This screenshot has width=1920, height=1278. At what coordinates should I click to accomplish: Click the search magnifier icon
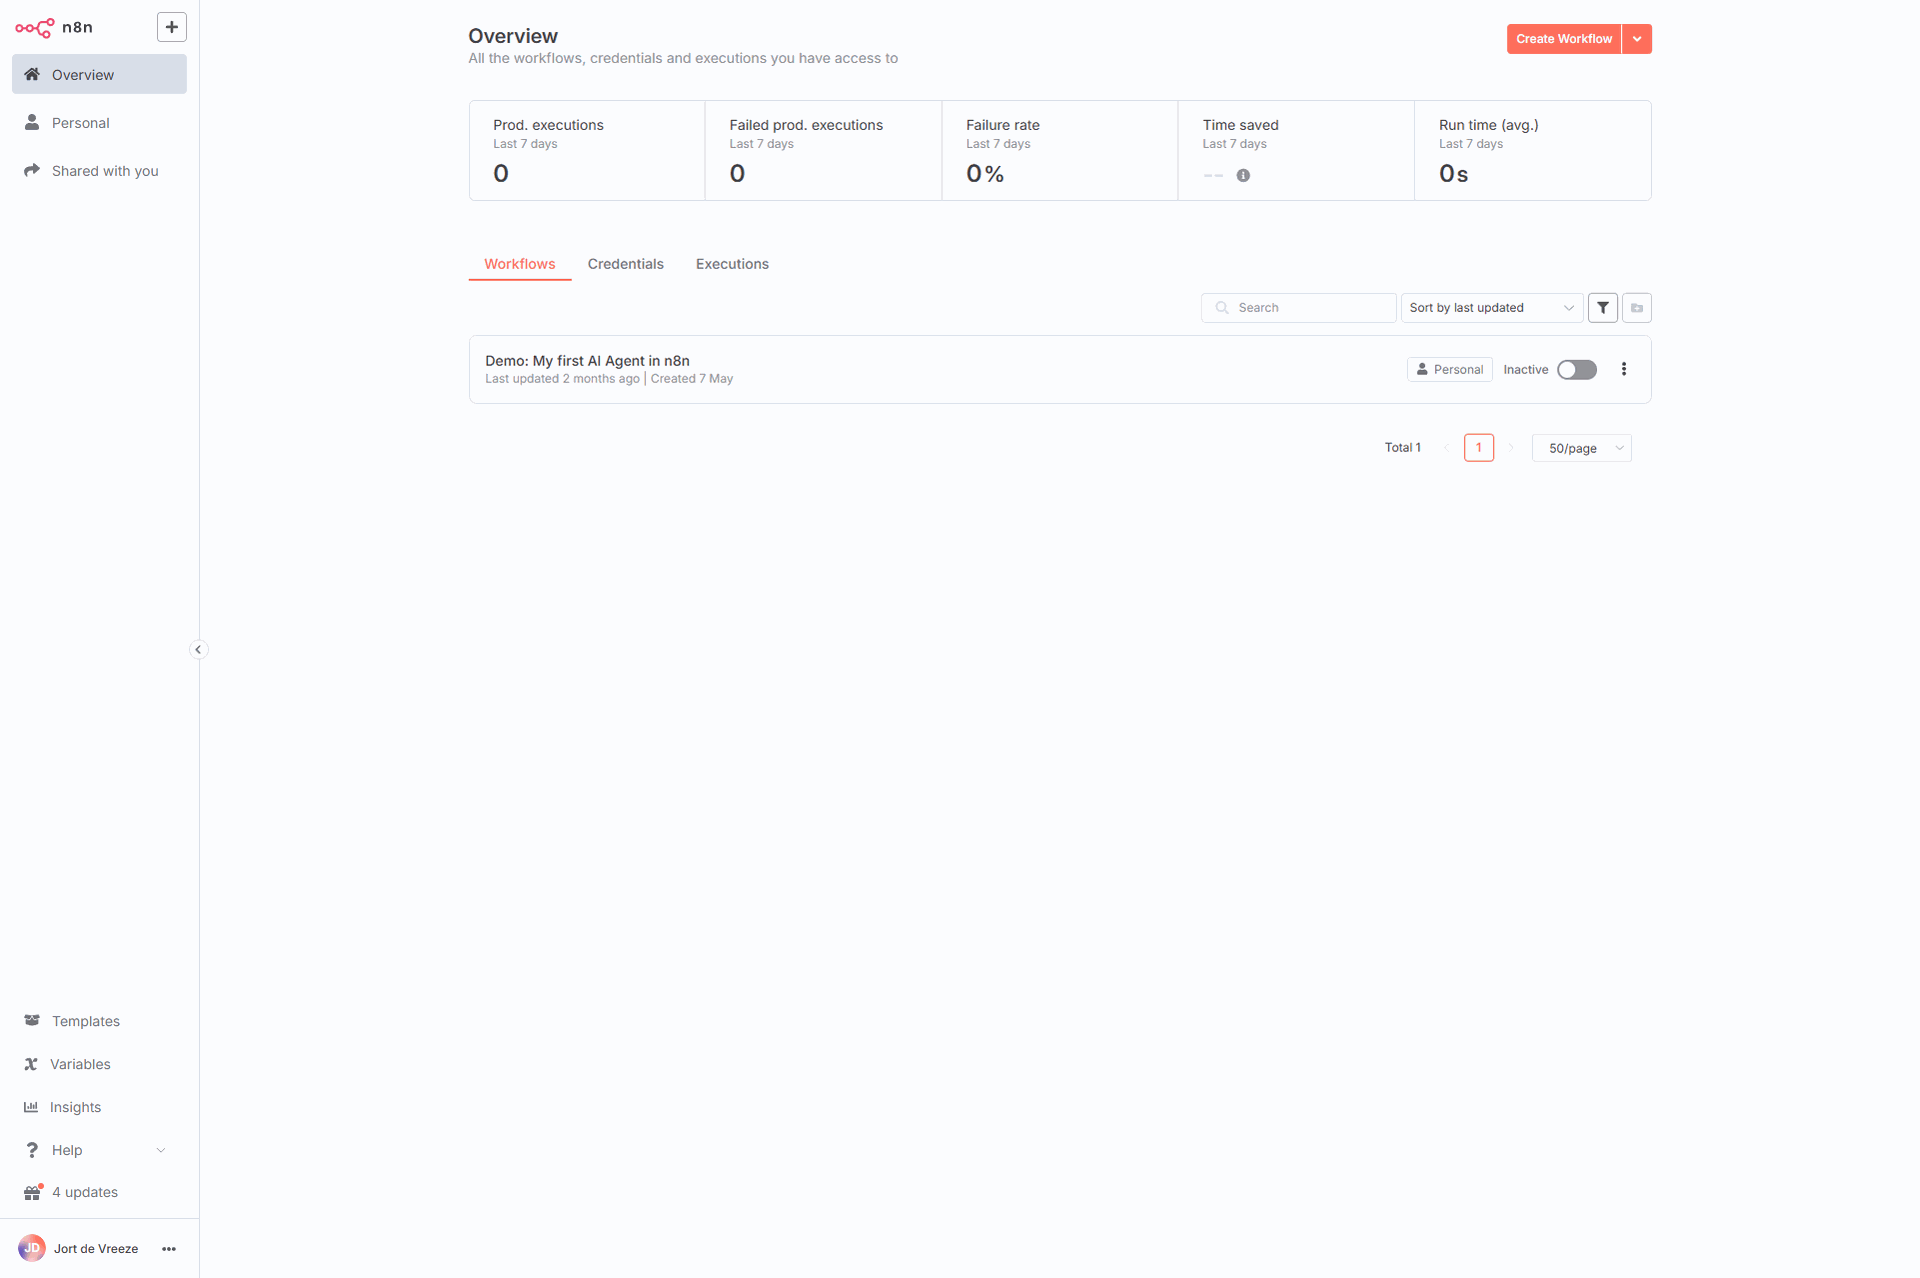click(x=1222, y=308)
